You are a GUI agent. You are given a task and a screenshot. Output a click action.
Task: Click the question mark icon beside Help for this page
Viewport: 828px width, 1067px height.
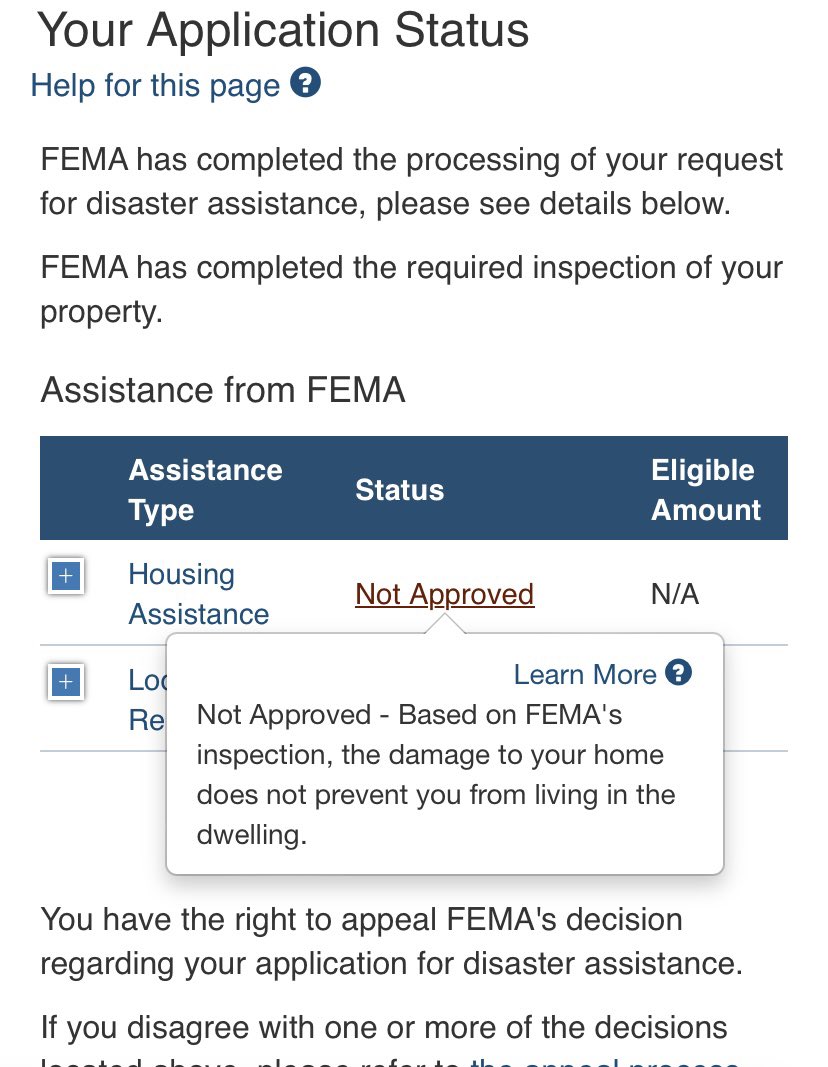305,84
